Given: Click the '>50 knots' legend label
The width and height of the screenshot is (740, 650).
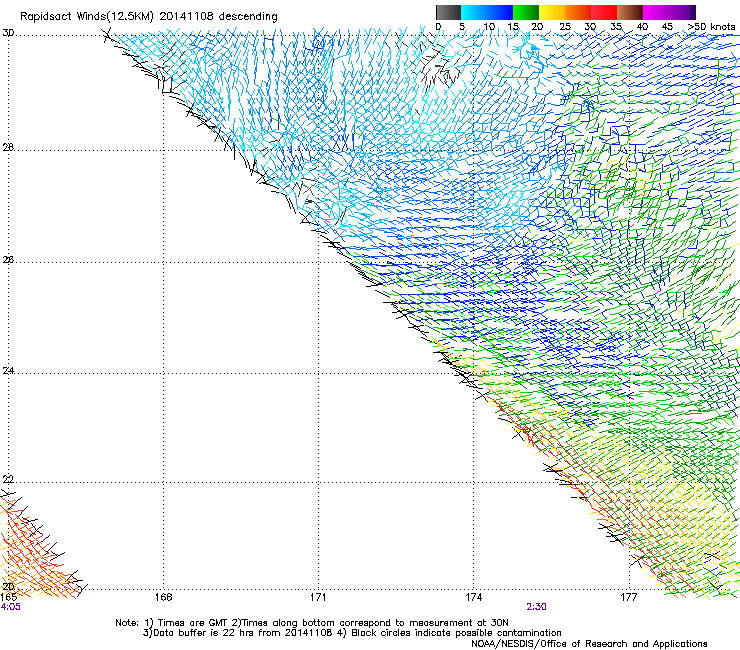Looking at the screenshot, I should tap(711, 26).
